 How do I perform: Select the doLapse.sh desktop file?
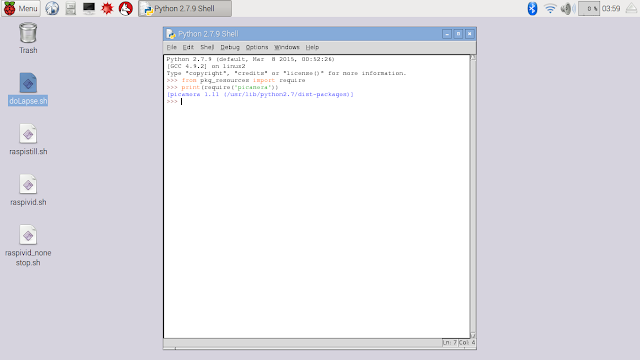tap(28, 89)
